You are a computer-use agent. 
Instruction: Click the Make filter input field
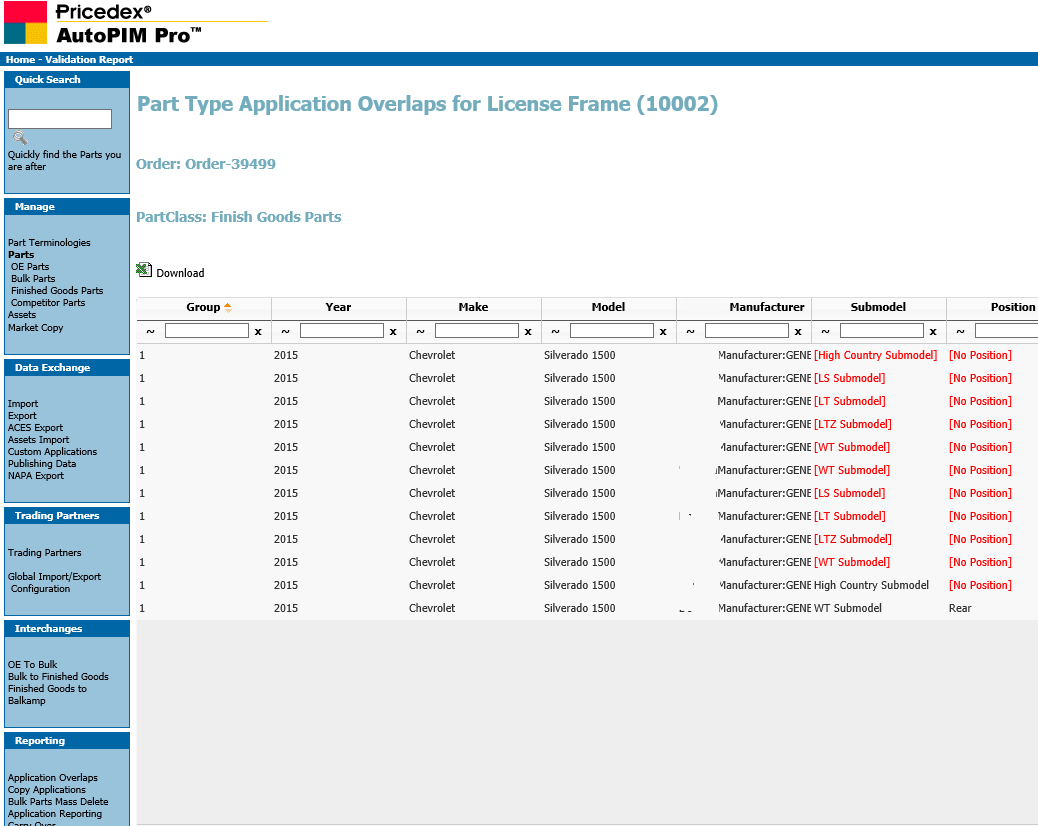[477, 331]
